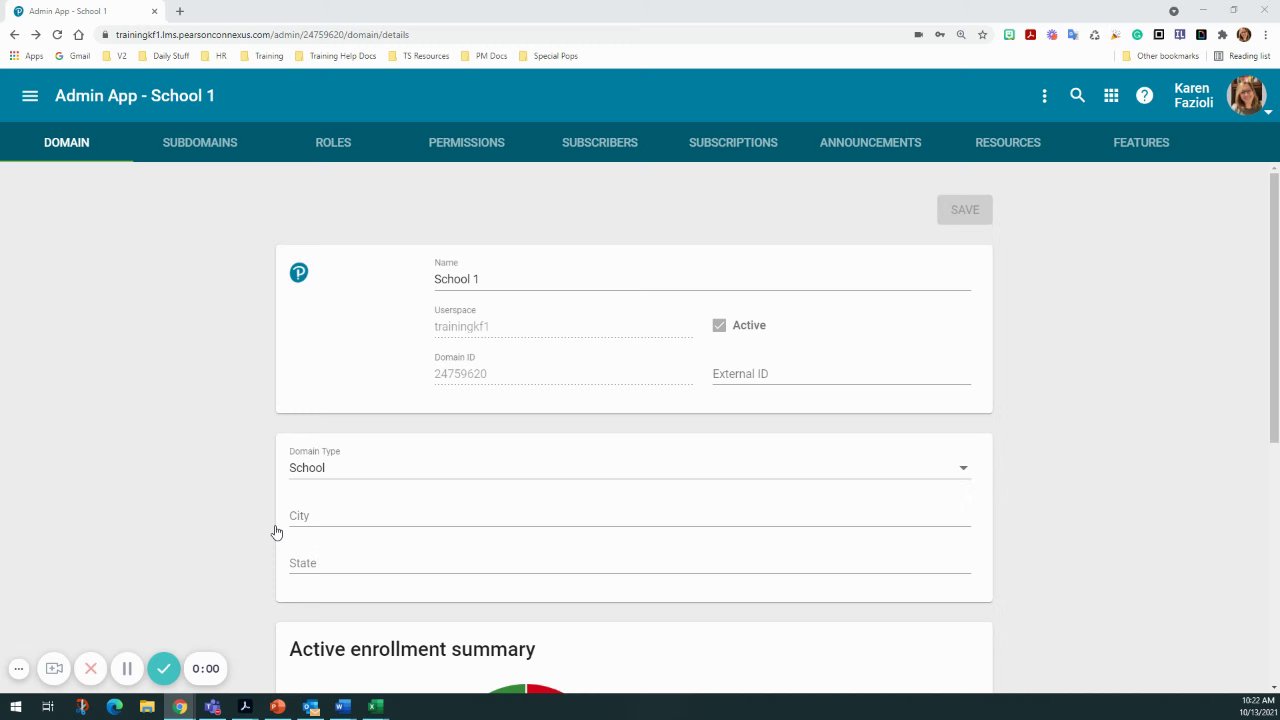Viewport: 1280px width, 720px height.
Task: Open the apps grid launcher
Action: tap(1111, 96)
